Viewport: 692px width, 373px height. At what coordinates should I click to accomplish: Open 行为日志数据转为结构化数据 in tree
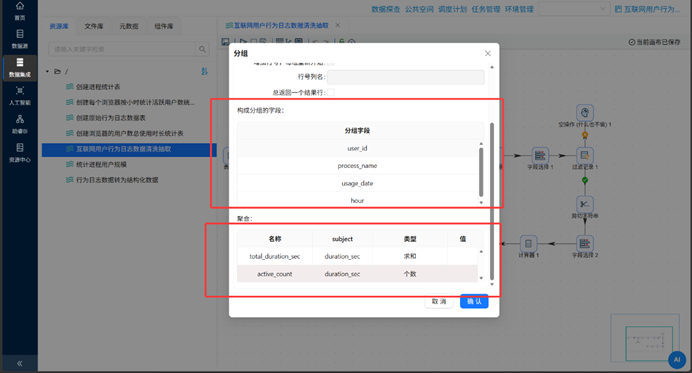pos(117,180)
